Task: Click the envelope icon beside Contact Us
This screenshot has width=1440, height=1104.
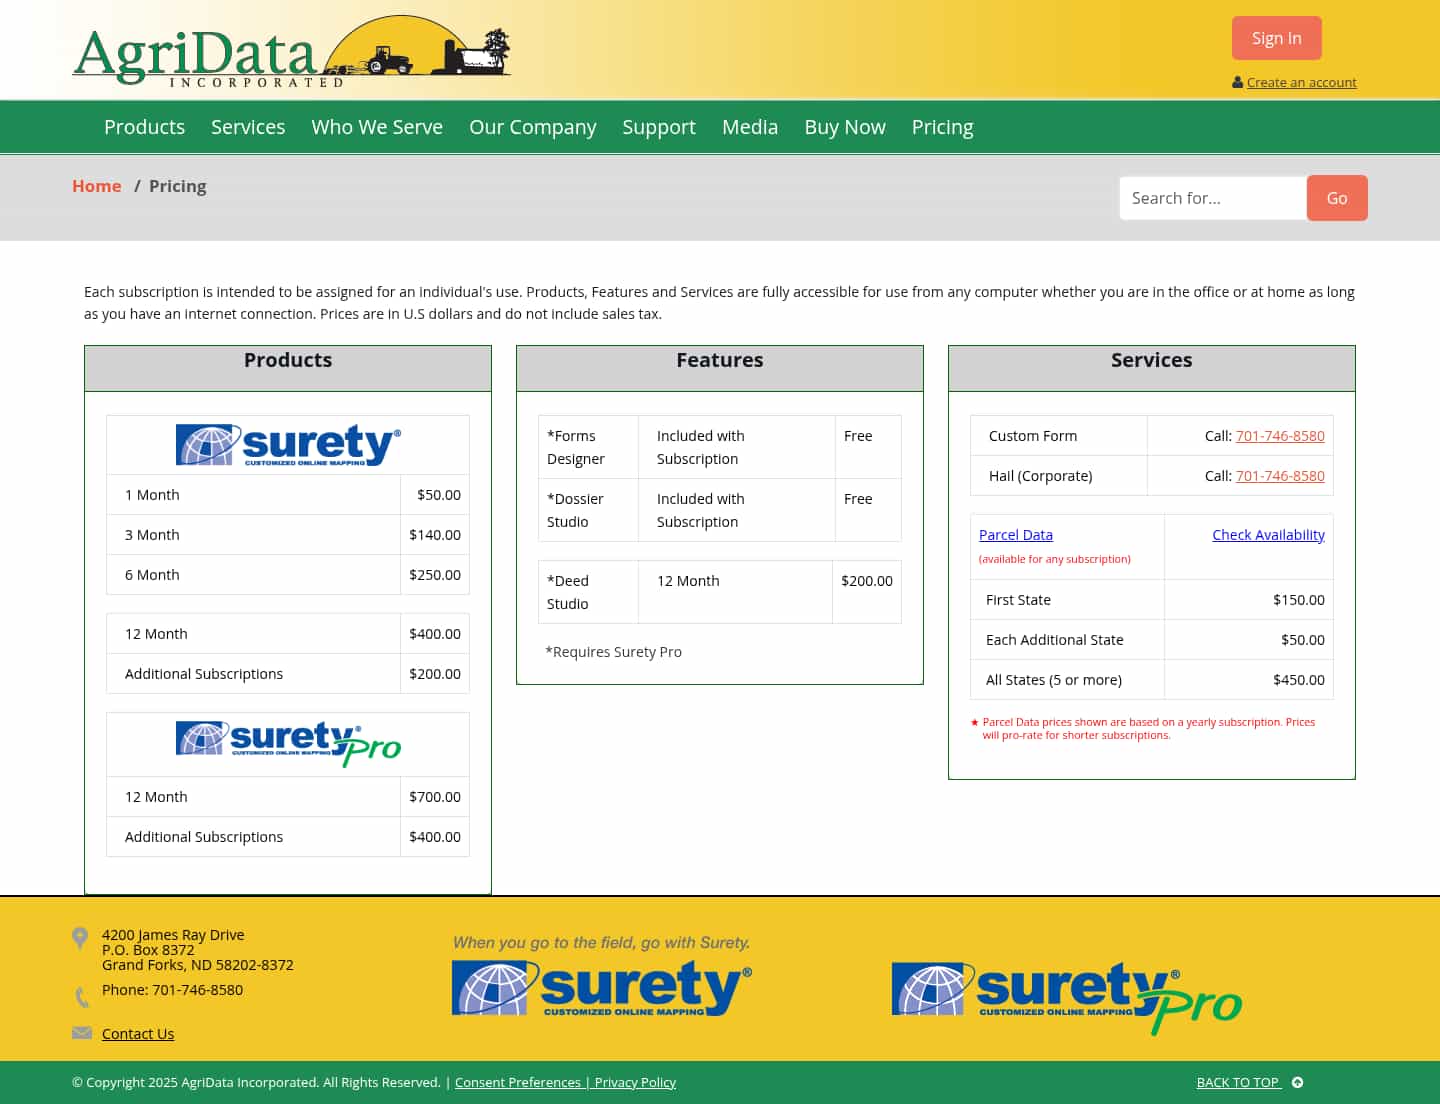Action: [x=81, y=1032]
